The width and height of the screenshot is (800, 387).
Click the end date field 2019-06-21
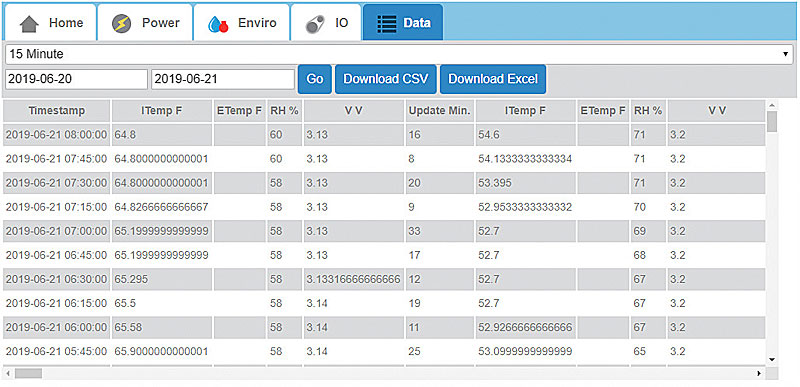223,80
